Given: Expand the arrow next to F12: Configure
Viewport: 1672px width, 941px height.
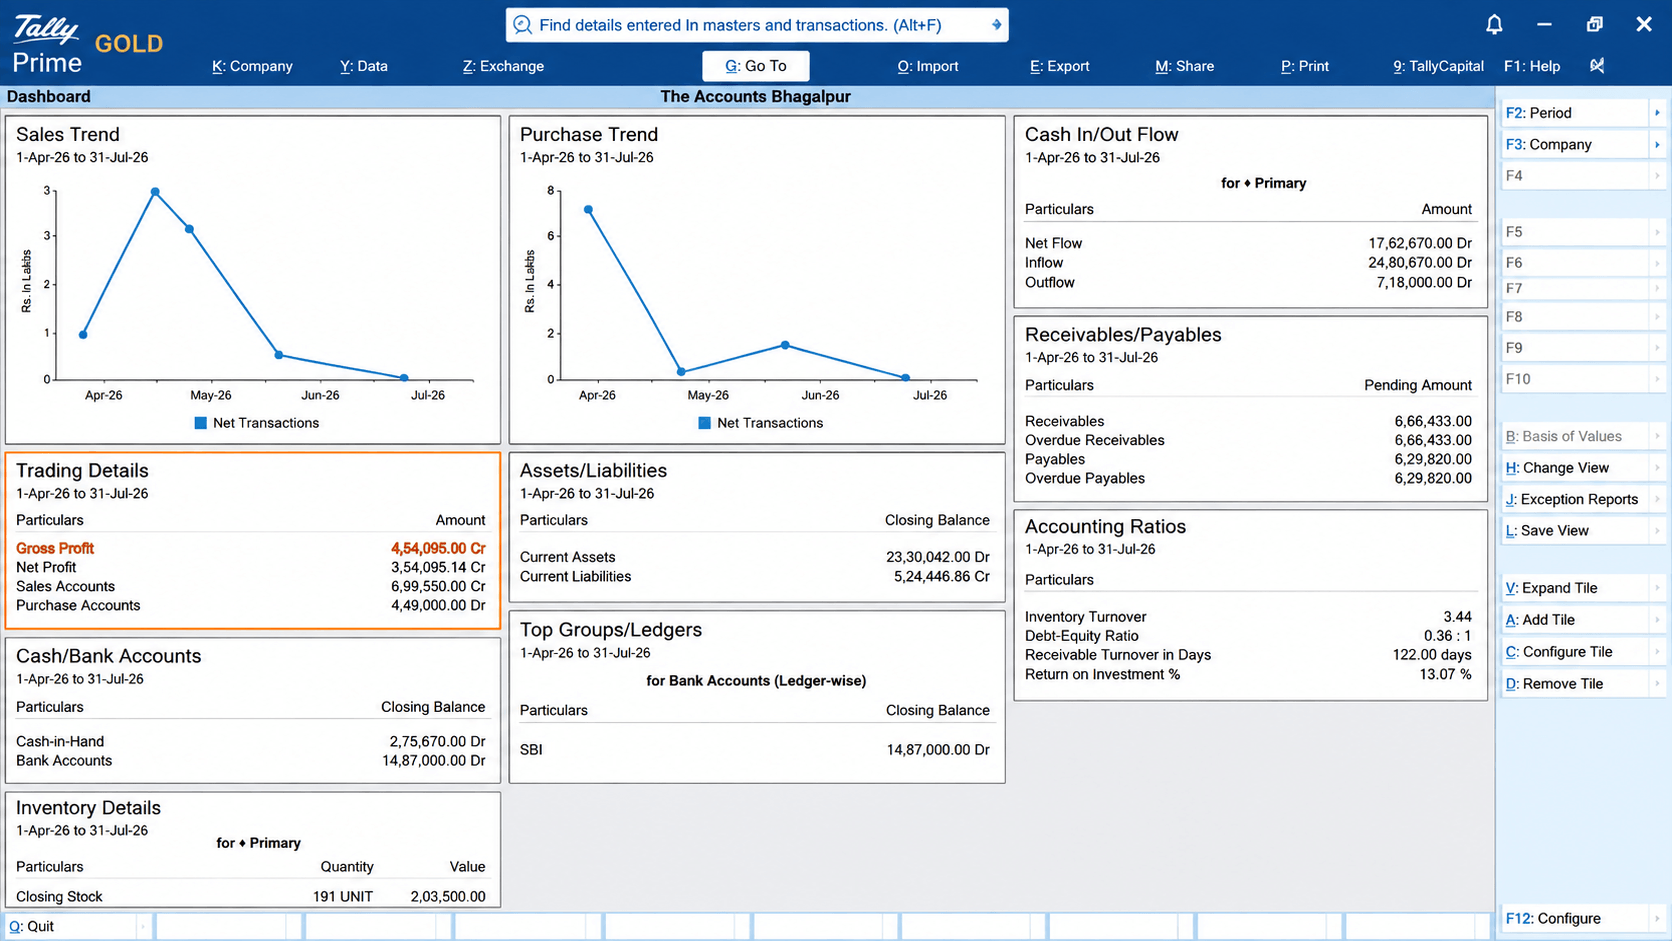Looking at the screenshot, I should point(1657,918).
